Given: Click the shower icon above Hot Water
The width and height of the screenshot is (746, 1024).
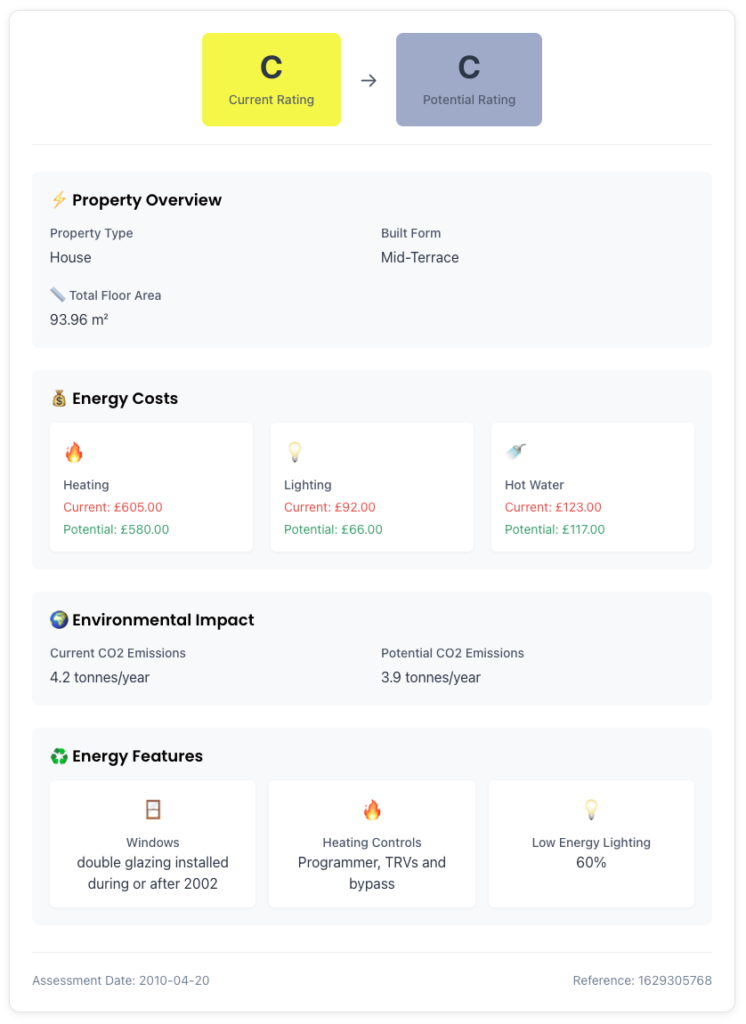Looking at the screenshot, I should coord(516,452).
